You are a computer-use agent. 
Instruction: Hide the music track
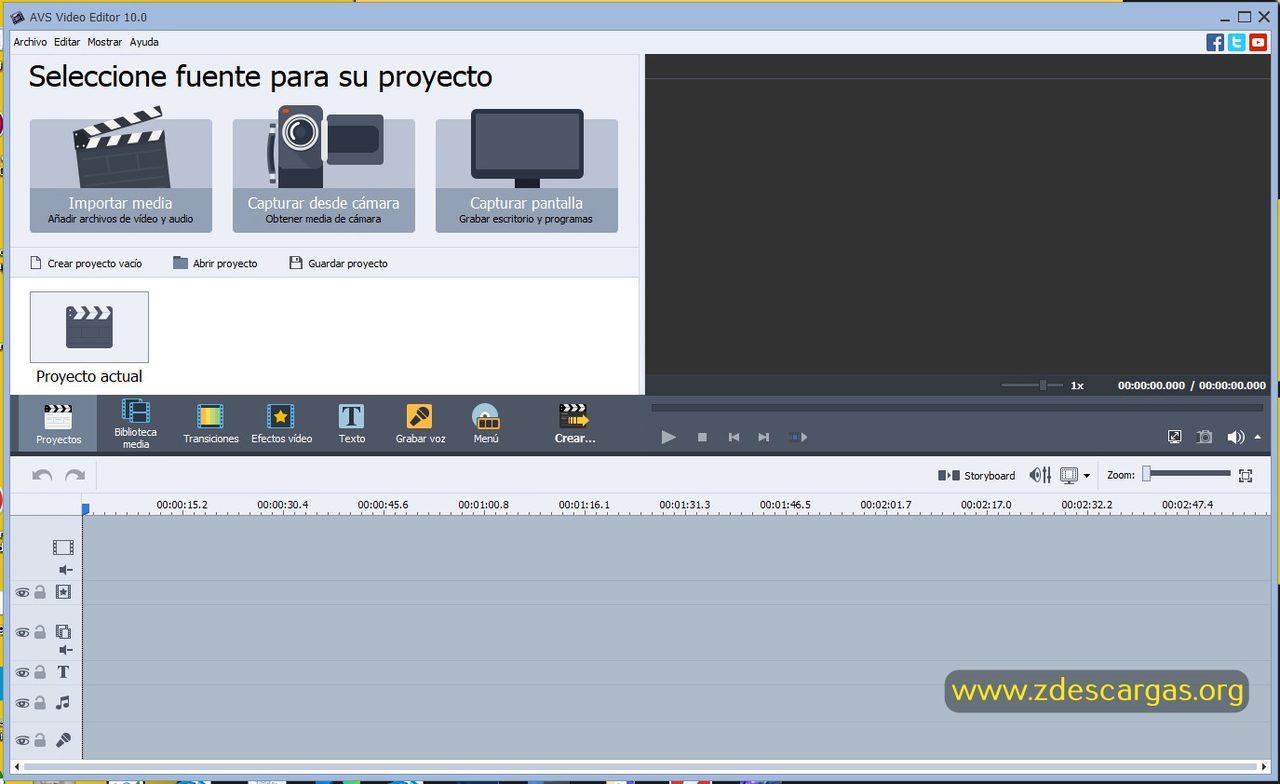pos(22,703)
